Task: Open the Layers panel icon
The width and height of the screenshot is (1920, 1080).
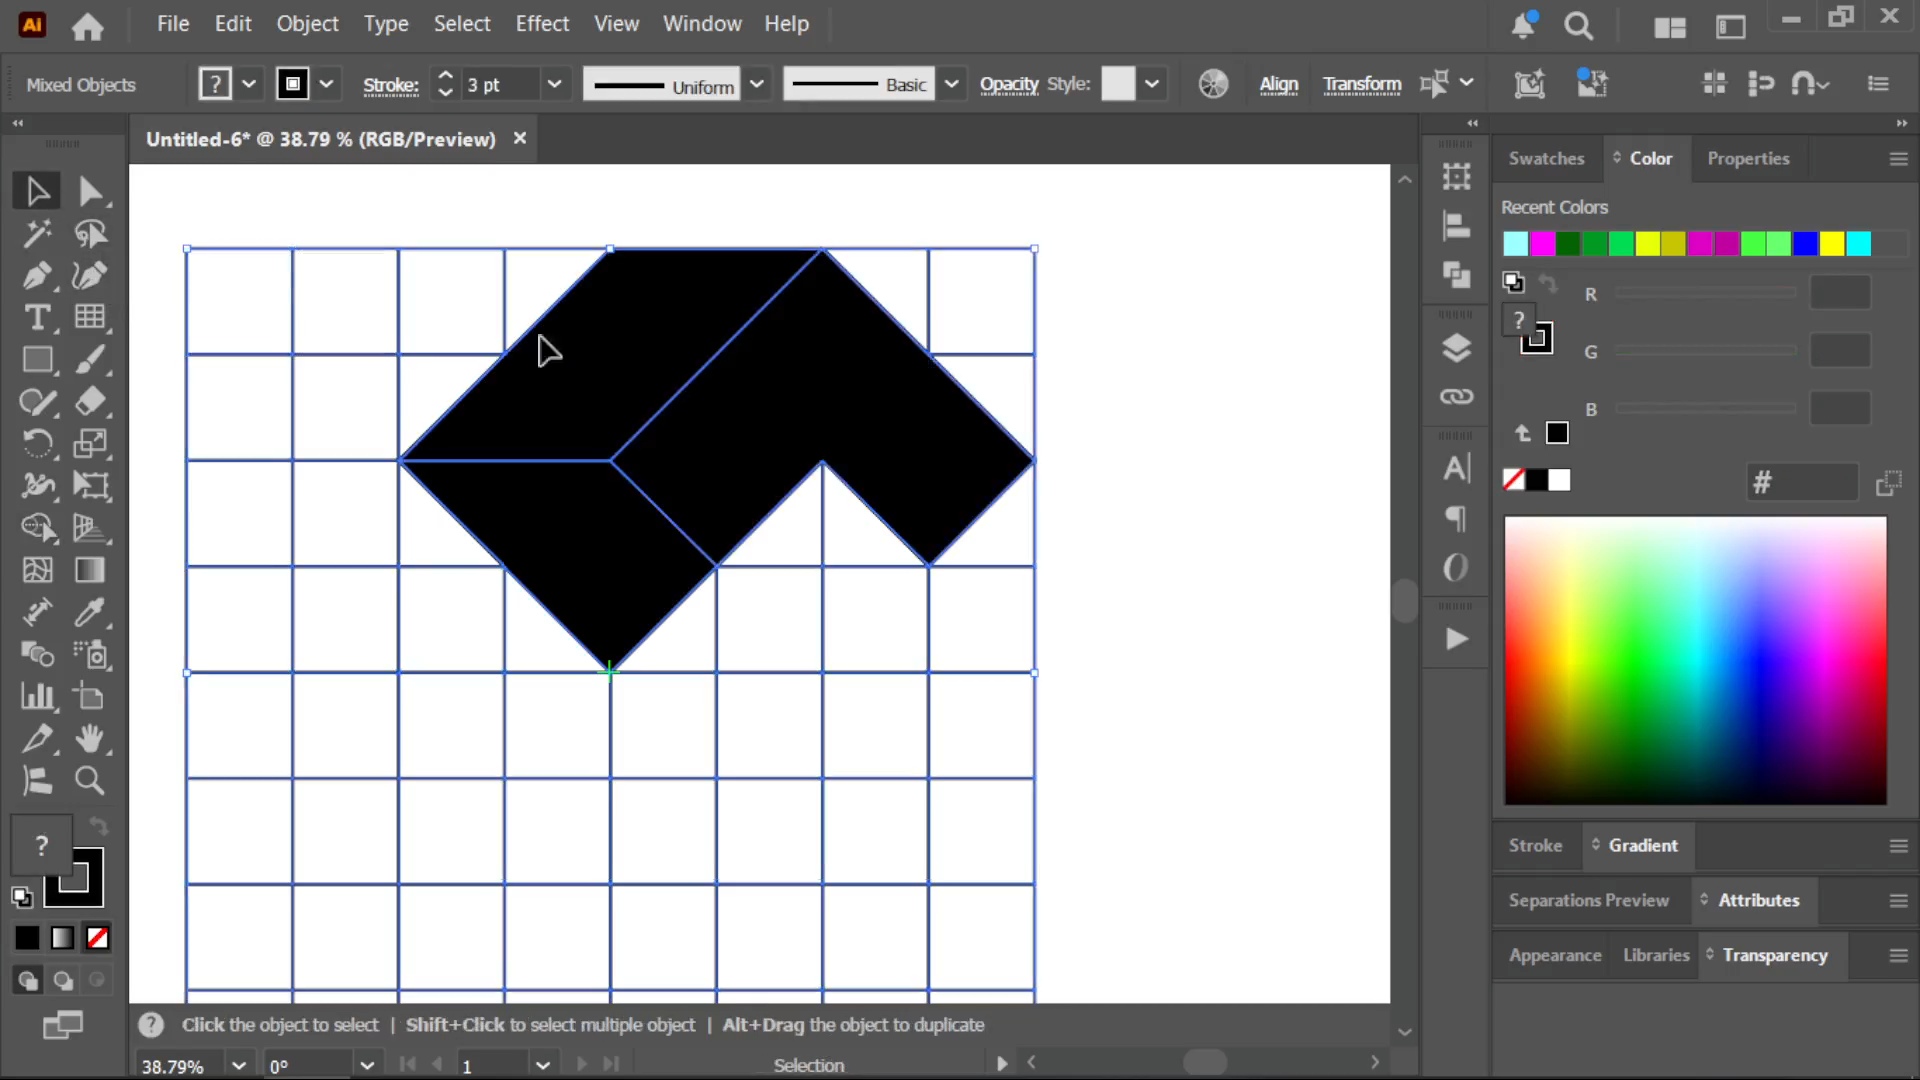Action: point(1456,348)
